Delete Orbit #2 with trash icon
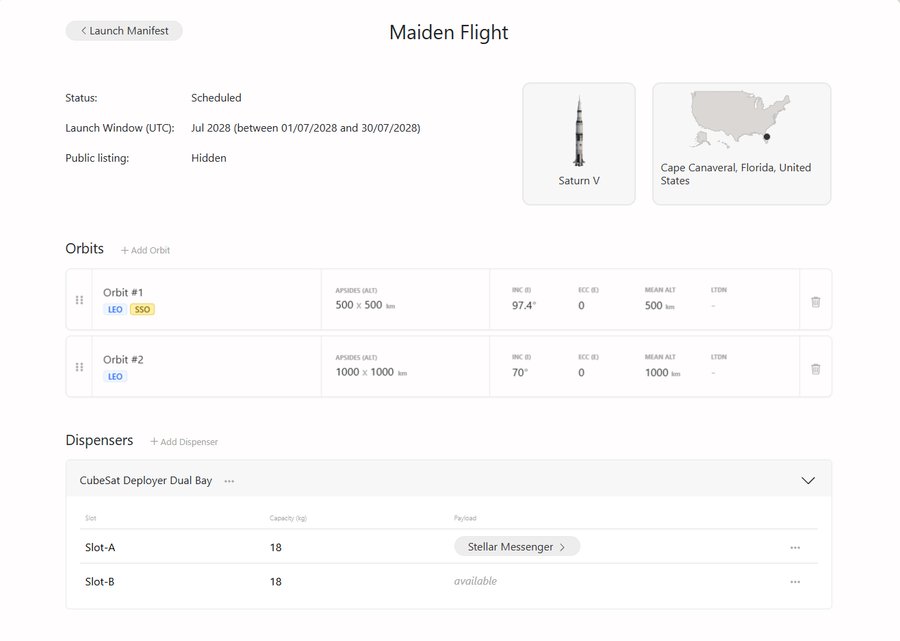Screen dimensions: 900x641 click(815, 369)
